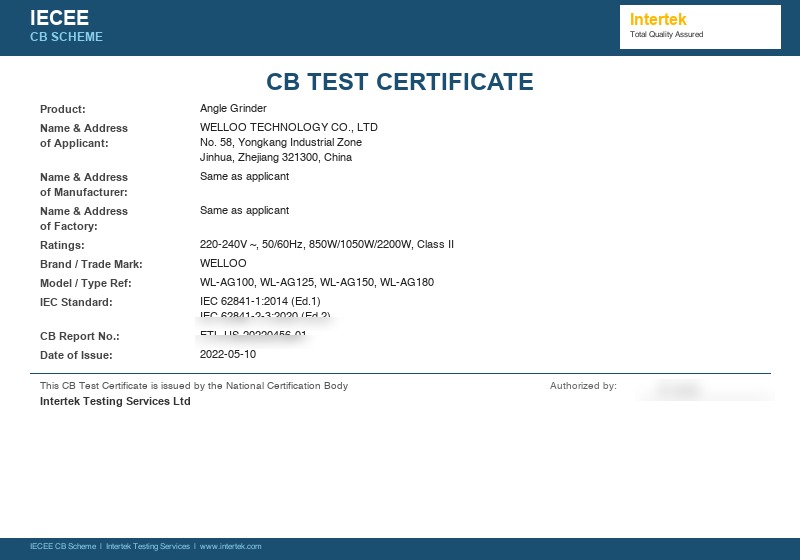Click Intertek Testing Services Ltd text
The height and width of the screenshot is (560, 800).
pyautogui.click(x=115, y=401)
